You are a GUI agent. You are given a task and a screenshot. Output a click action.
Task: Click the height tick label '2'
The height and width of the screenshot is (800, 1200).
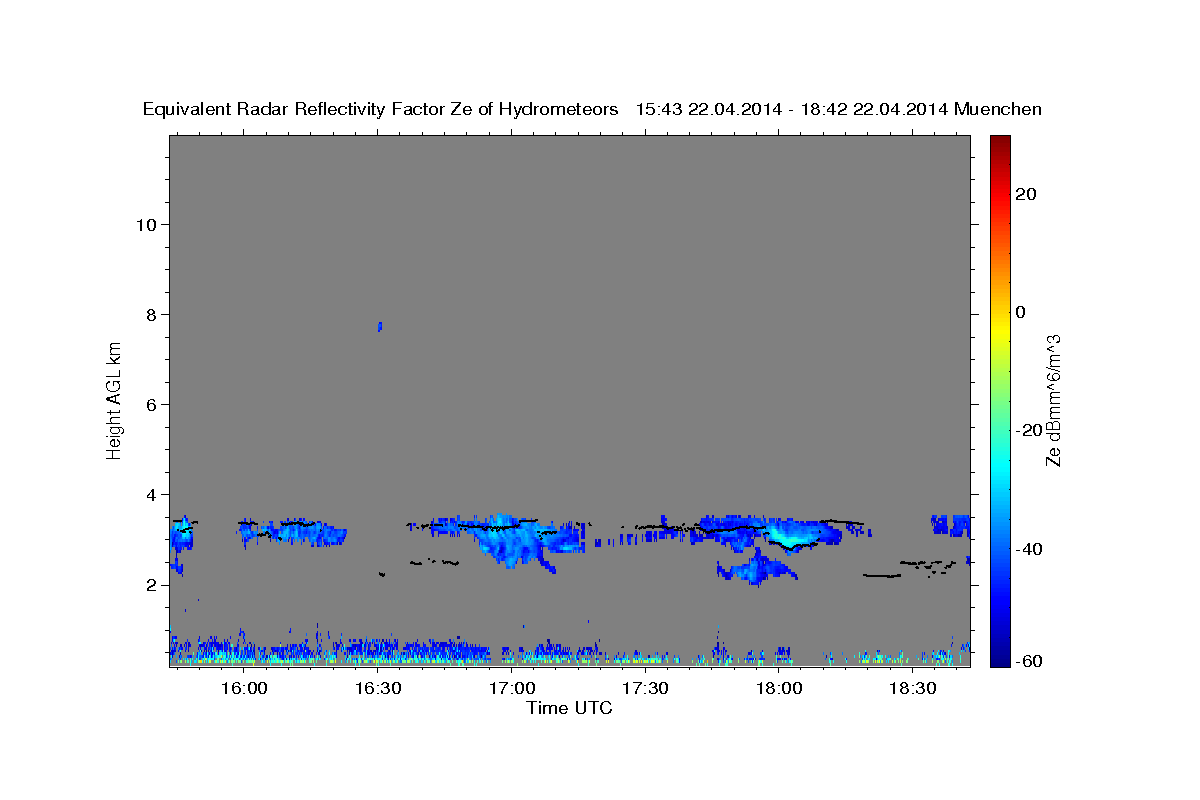pos(152,584)
